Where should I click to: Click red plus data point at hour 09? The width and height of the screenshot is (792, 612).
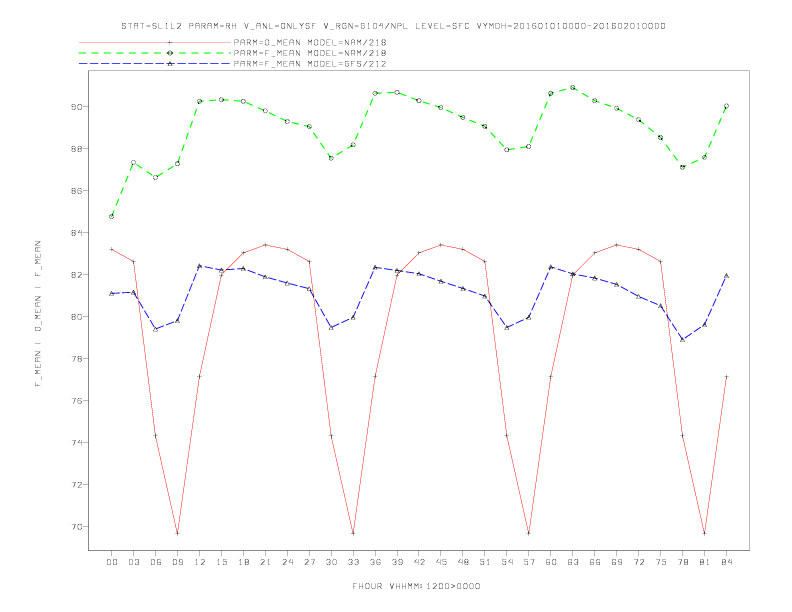click(177, 533)
